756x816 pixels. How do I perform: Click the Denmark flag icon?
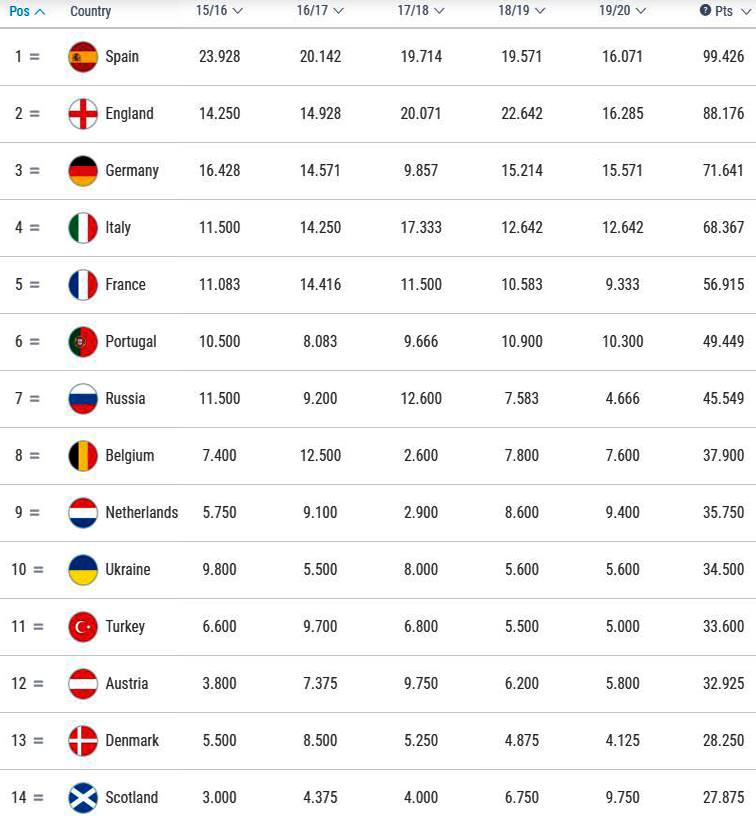click(83, 741)
